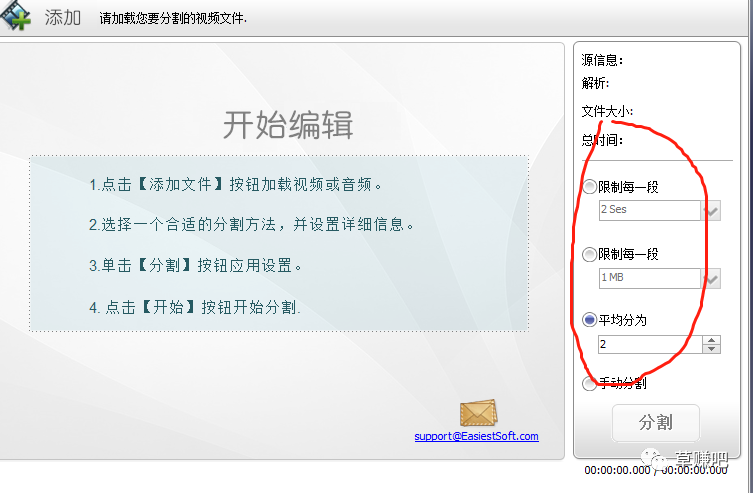The width and height of the screenshot is (753, 493).
Task: Click the 源信息 label
Action: tap(602, 60)
